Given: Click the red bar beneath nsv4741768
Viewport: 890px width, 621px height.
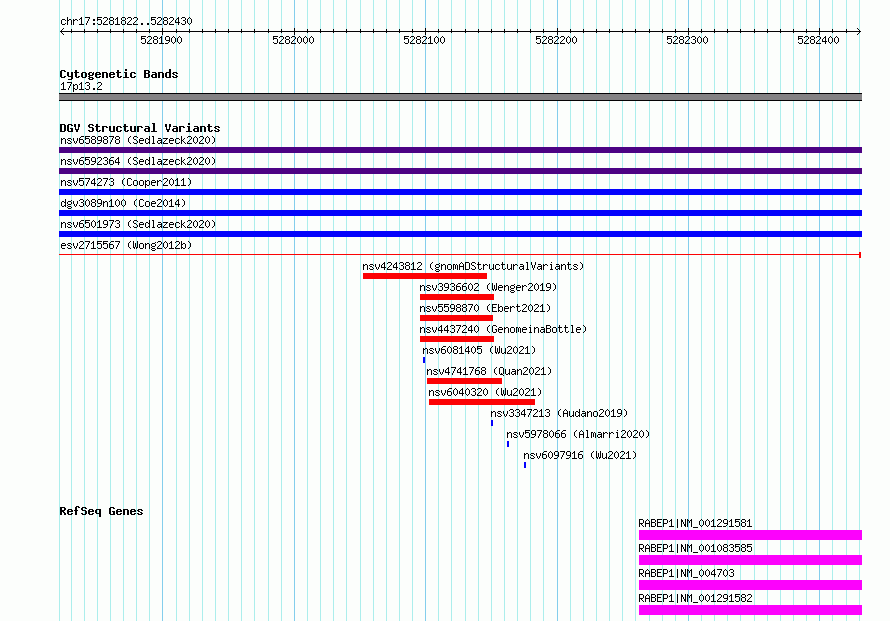Looking at the screenshot, I should (x=464, y=381).
